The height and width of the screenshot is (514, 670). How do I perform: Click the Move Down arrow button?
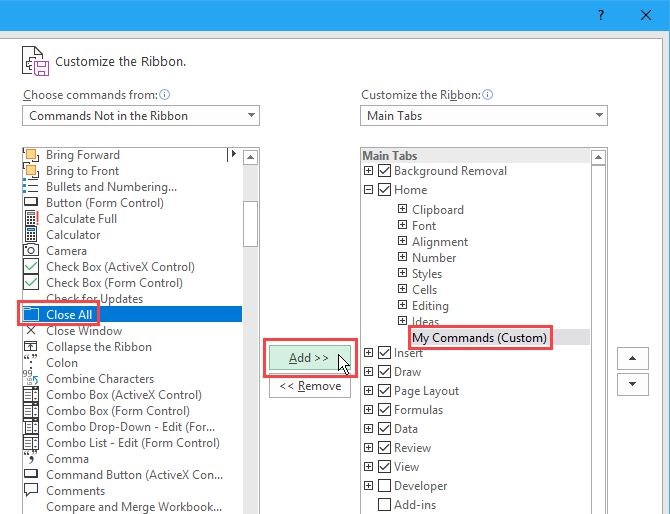coord(632,384)
